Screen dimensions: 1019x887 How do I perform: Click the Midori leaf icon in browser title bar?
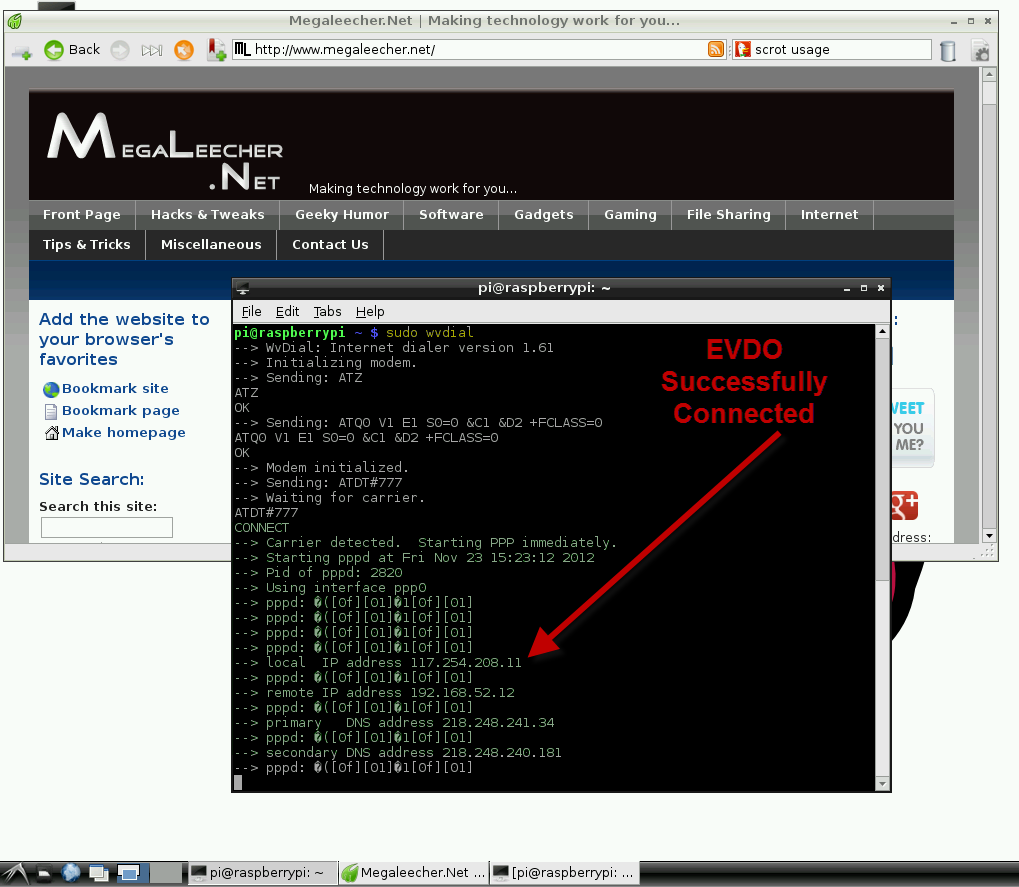[15, 21]
